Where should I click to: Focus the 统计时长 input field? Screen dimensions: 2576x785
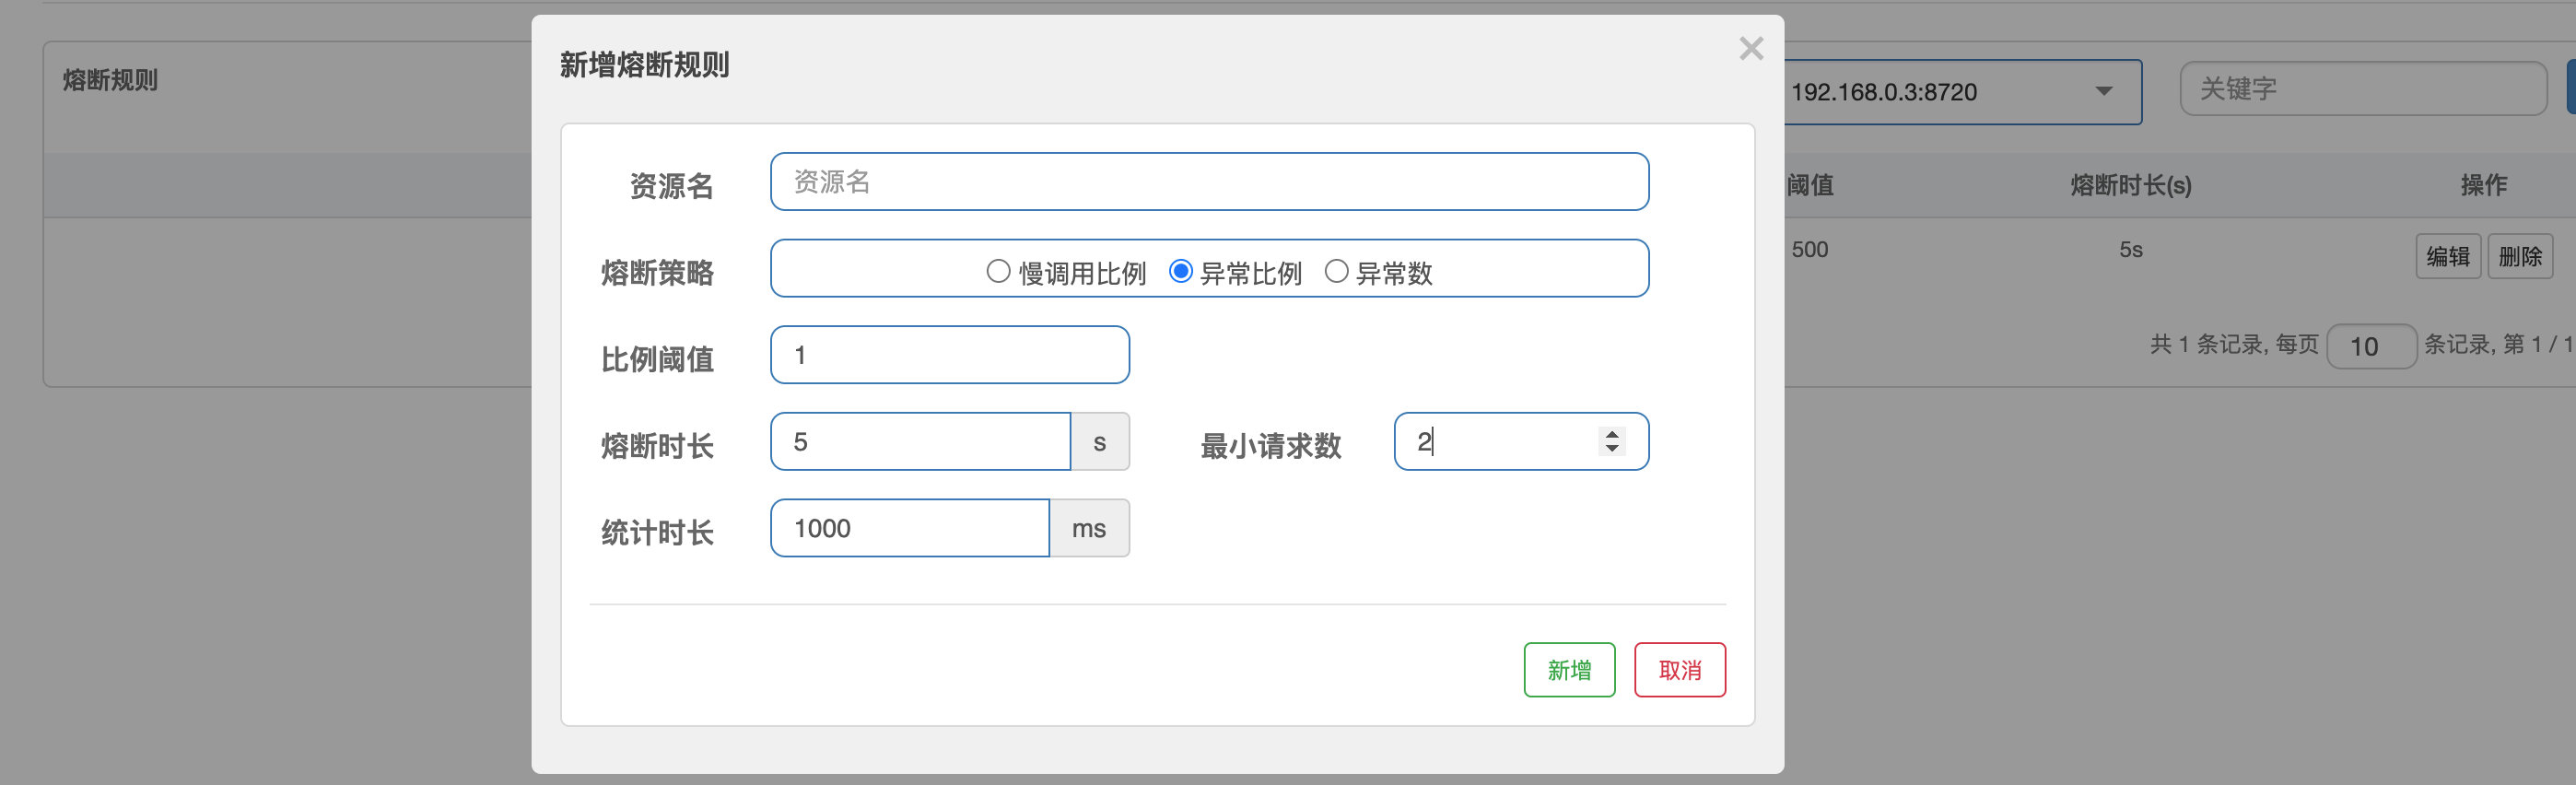pos(909,528)
